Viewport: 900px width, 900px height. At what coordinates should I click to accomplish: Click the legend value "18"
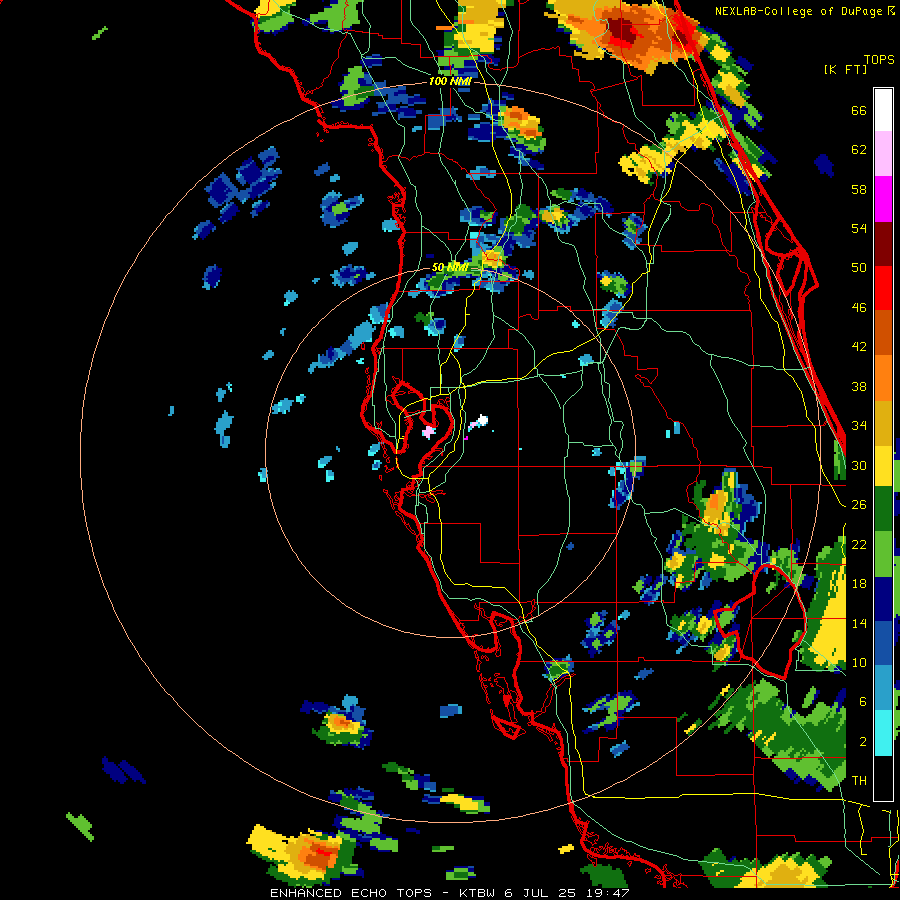(x=859, y=584)
